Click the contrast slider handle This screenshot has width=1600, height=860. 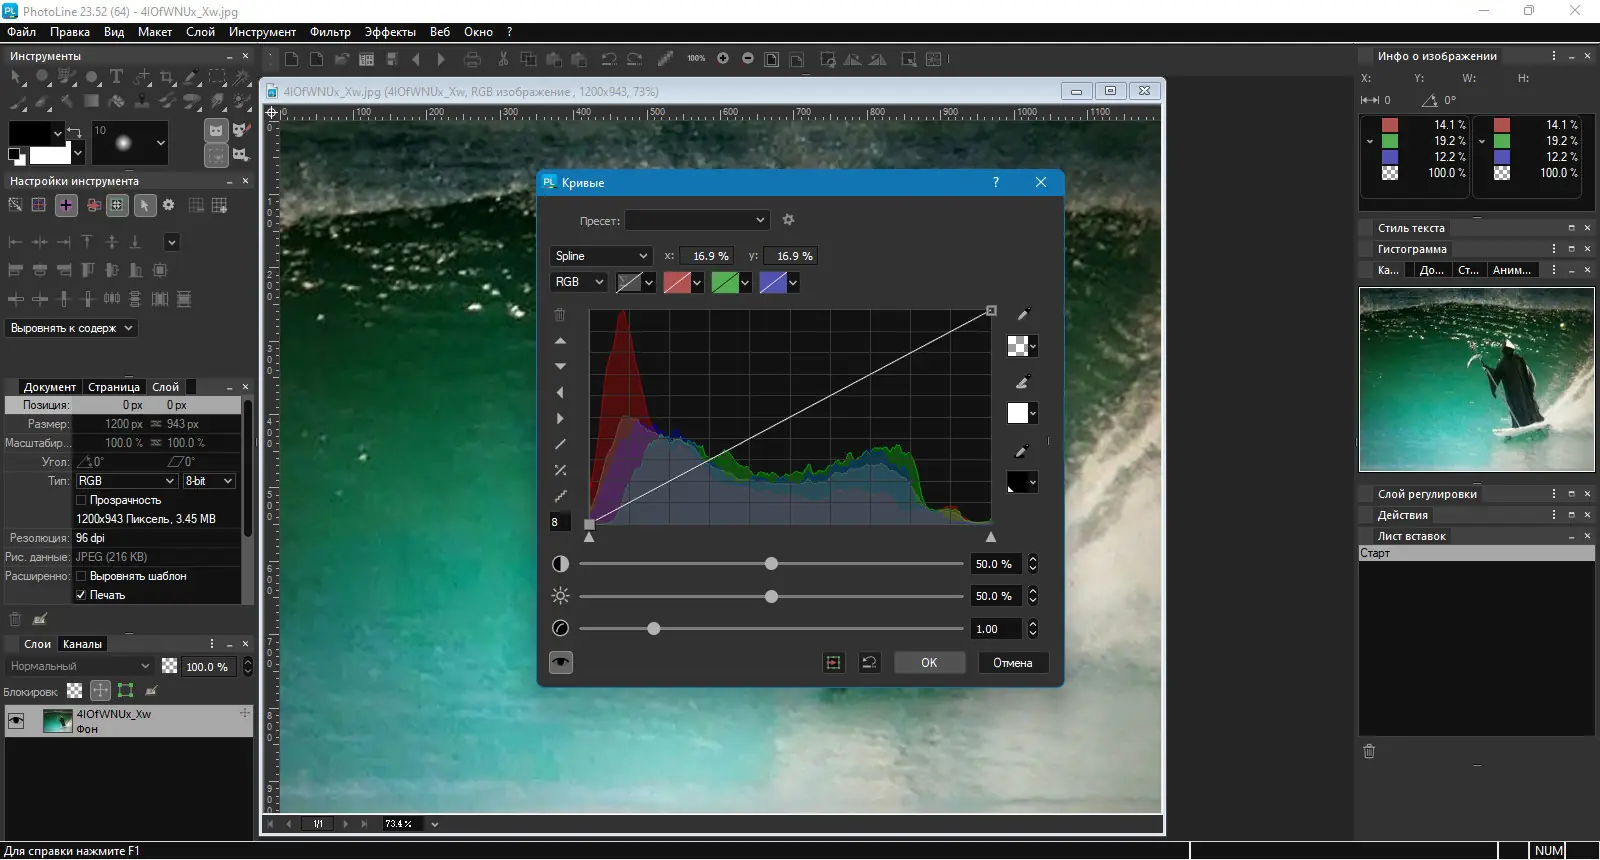point(771,564)
